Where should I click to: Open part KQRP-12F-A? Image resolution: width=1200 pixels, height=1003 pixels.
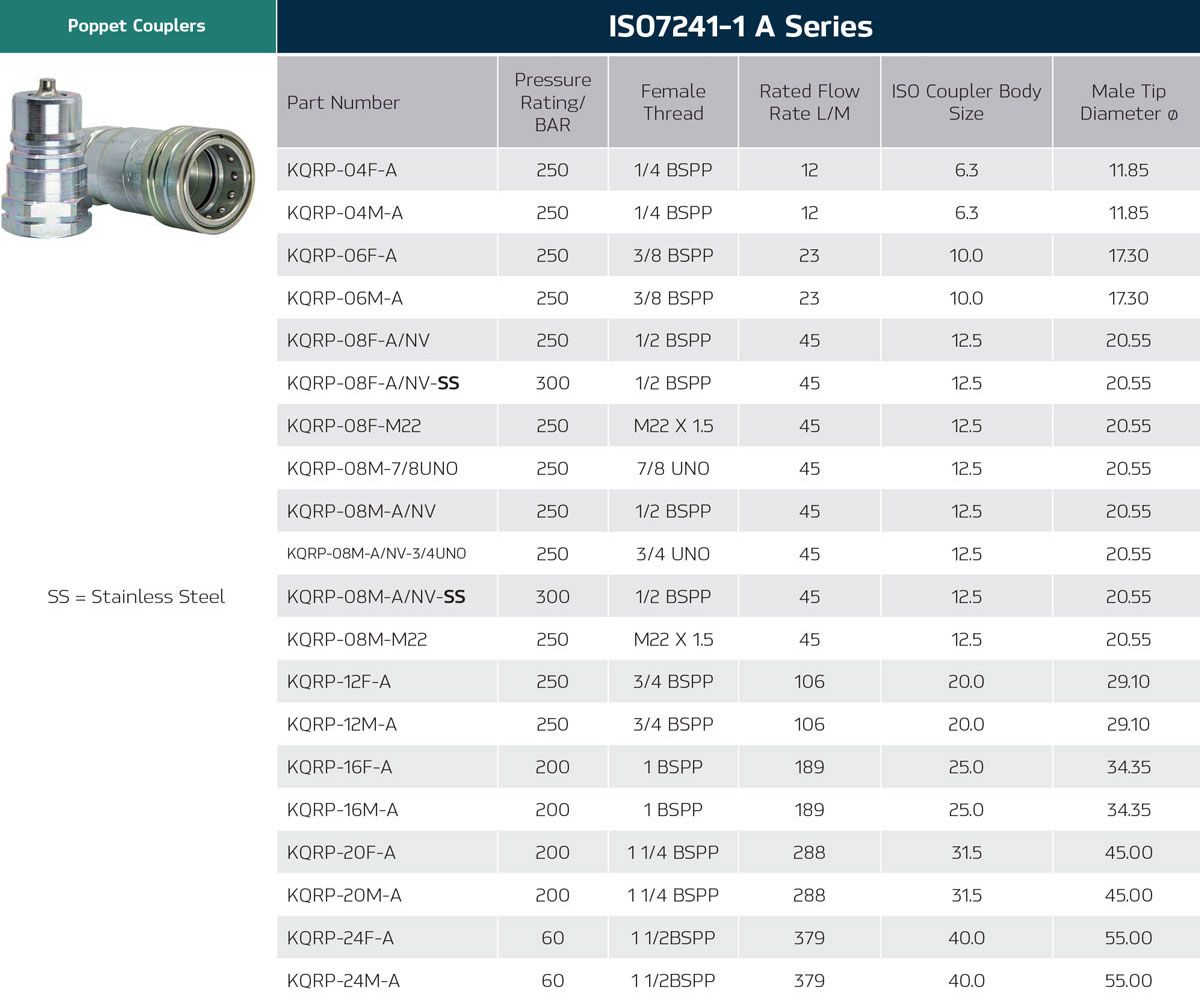pyautogui.click(x=339, y=682)
